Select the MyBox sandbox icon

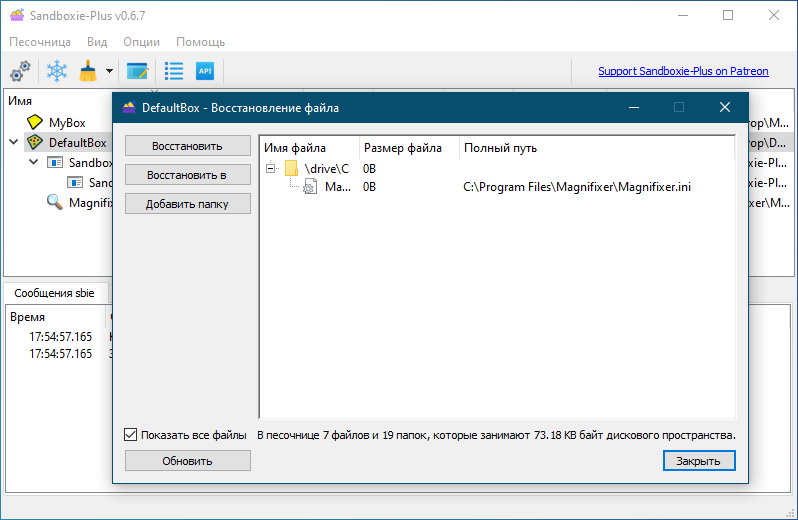pyautogui.click(x=35, y=122)
